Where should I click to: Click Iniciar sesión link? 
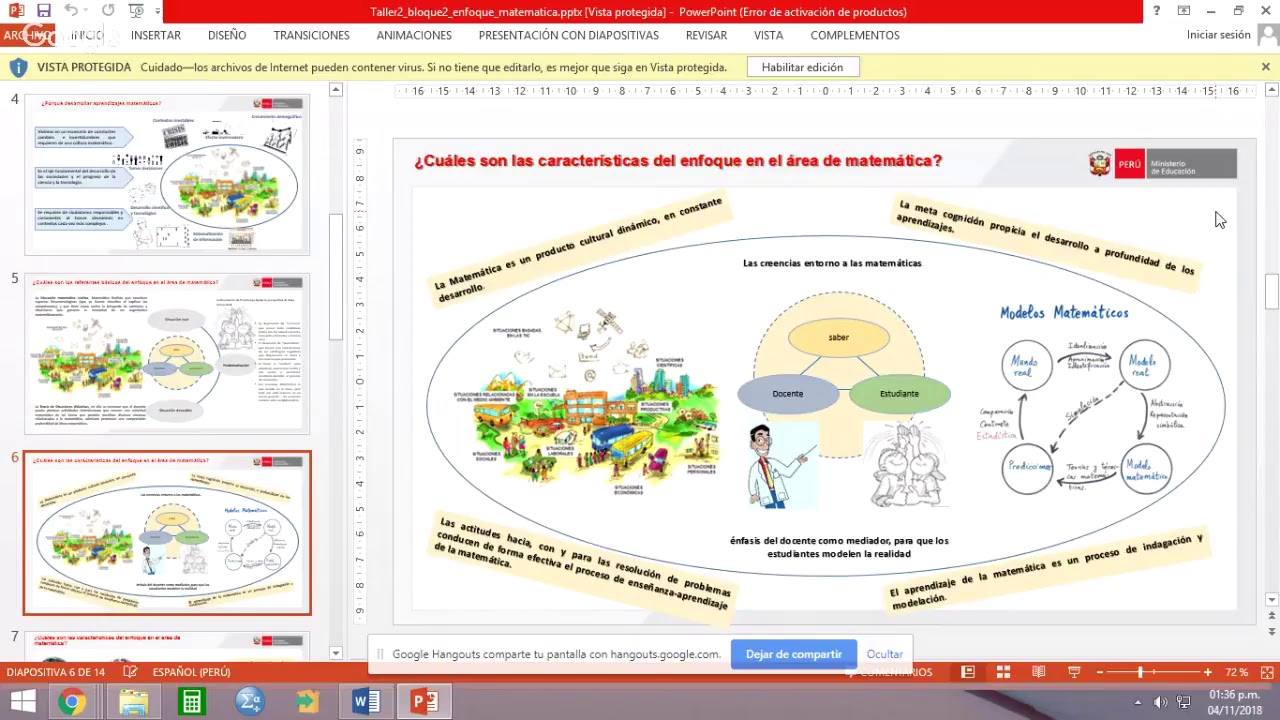pyautogui.click(x=1218, y=35)
